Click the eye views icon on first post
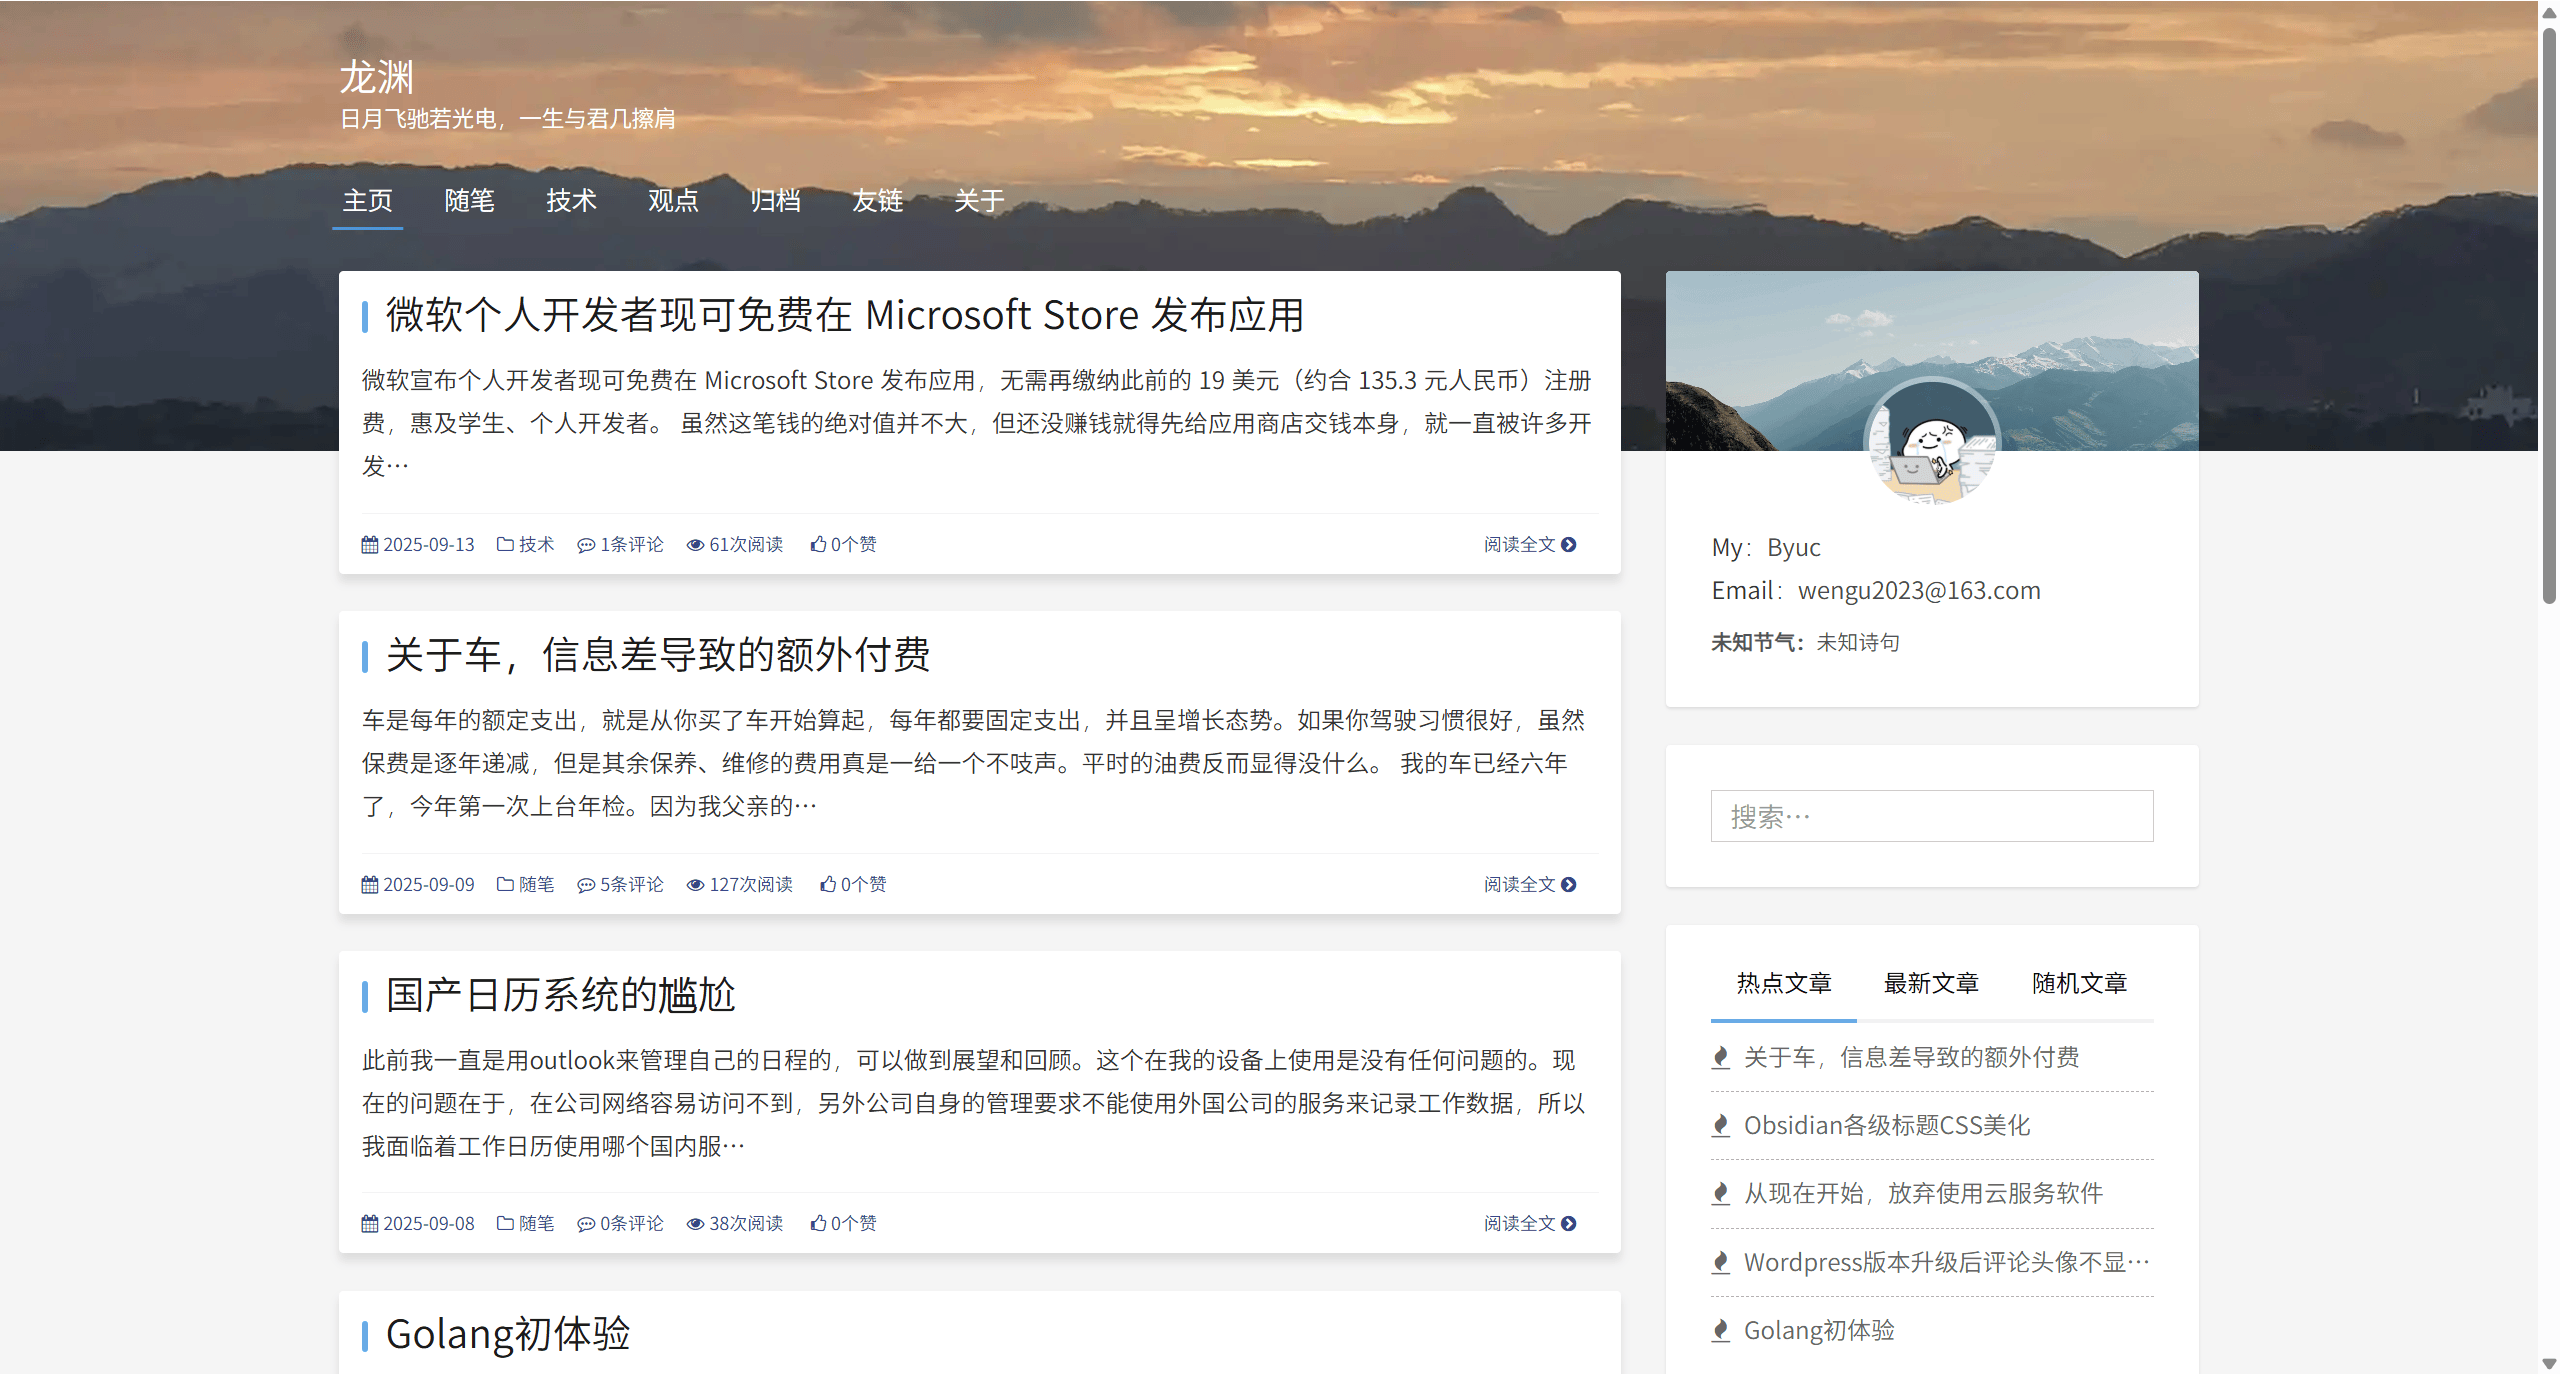Viewport: 2560px width, 1374px height. (x=695, y=545)
